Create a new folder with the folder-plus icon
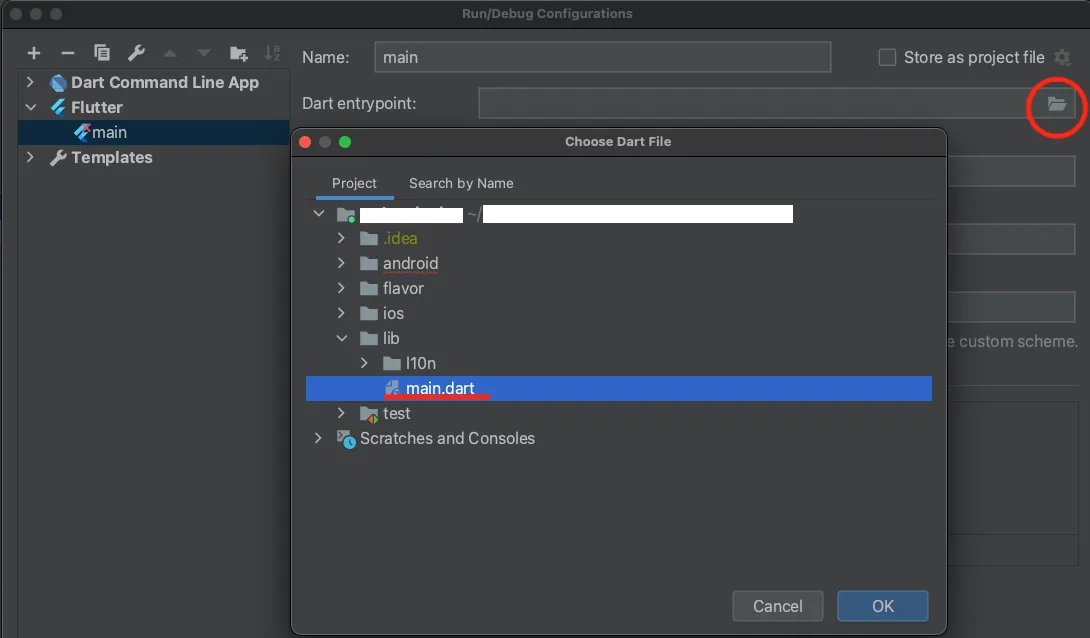Image resolution: width=1090 pixels, height=638 pixels. click(x=238, y=54)
